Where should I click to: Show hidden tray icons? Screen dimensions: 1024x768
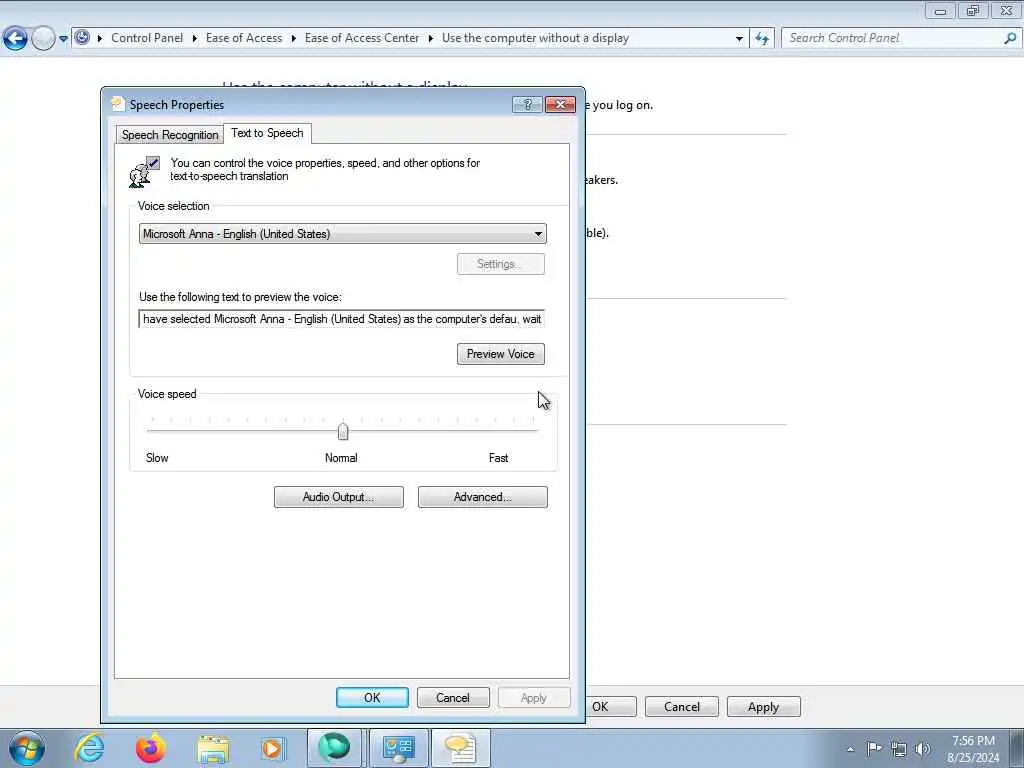(850, 749)
